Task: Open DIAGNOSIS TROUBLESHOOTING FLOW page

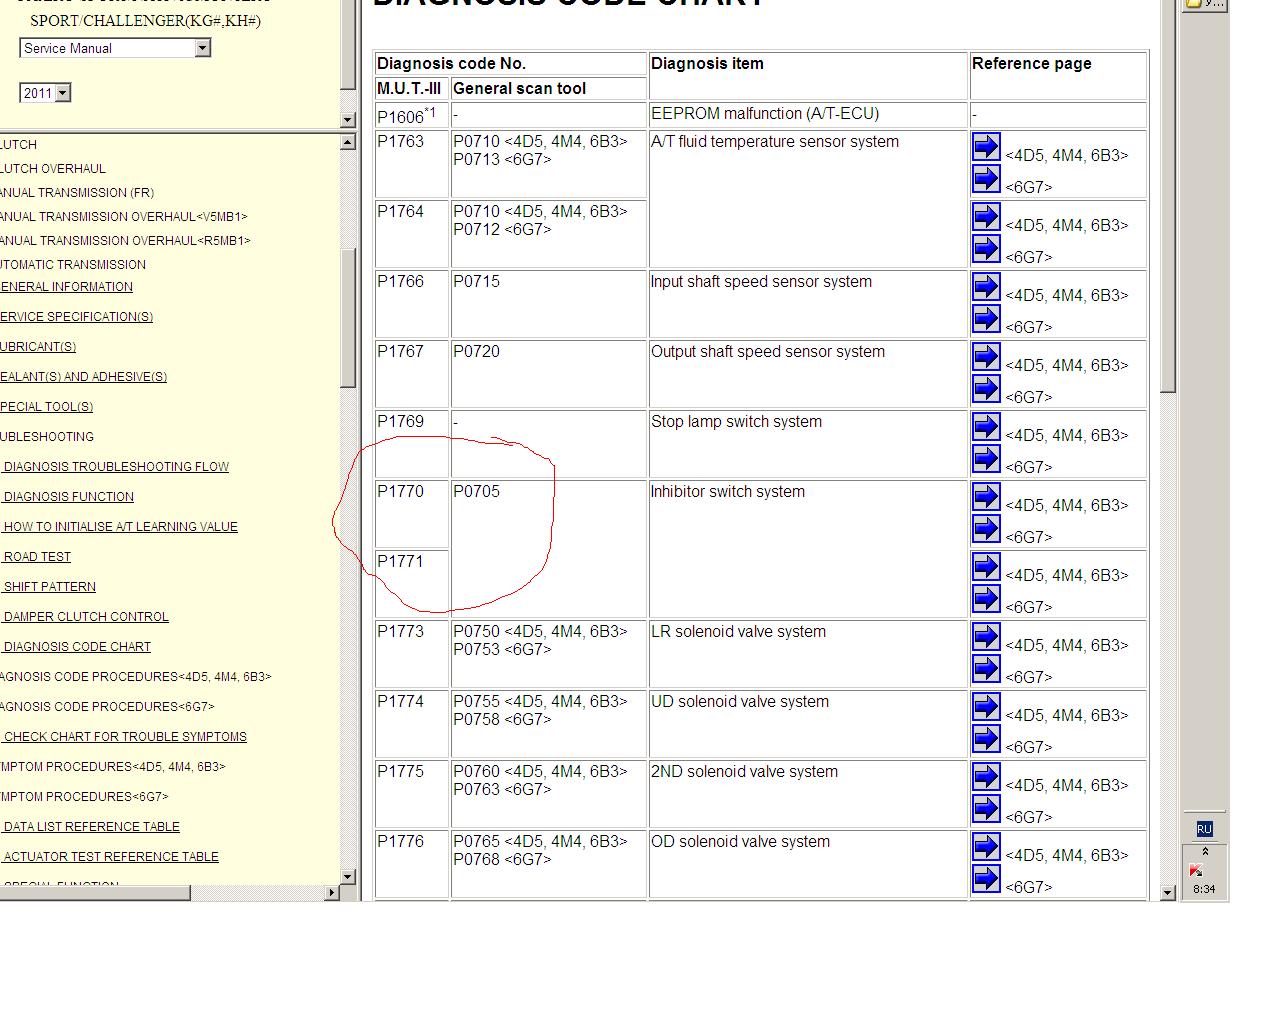Action: pyautogui.click(x=115, y=467)
